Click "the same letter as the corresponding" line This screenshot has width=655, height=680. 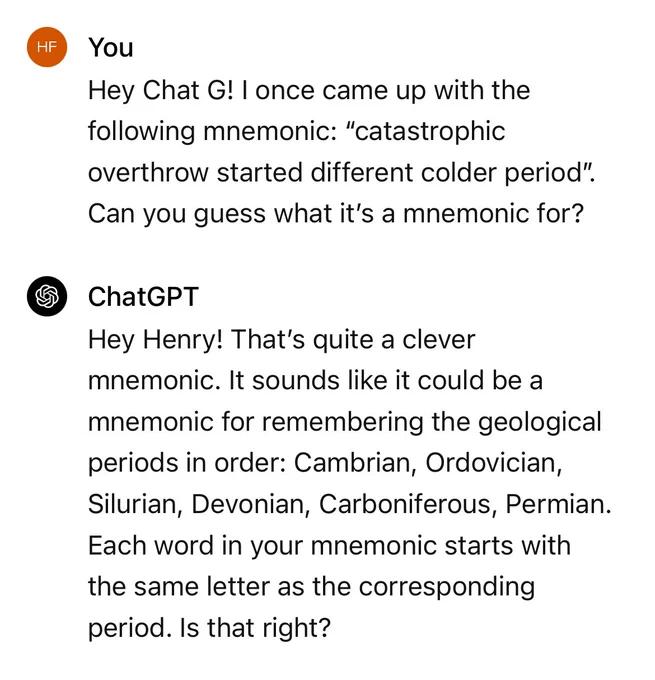311,586
